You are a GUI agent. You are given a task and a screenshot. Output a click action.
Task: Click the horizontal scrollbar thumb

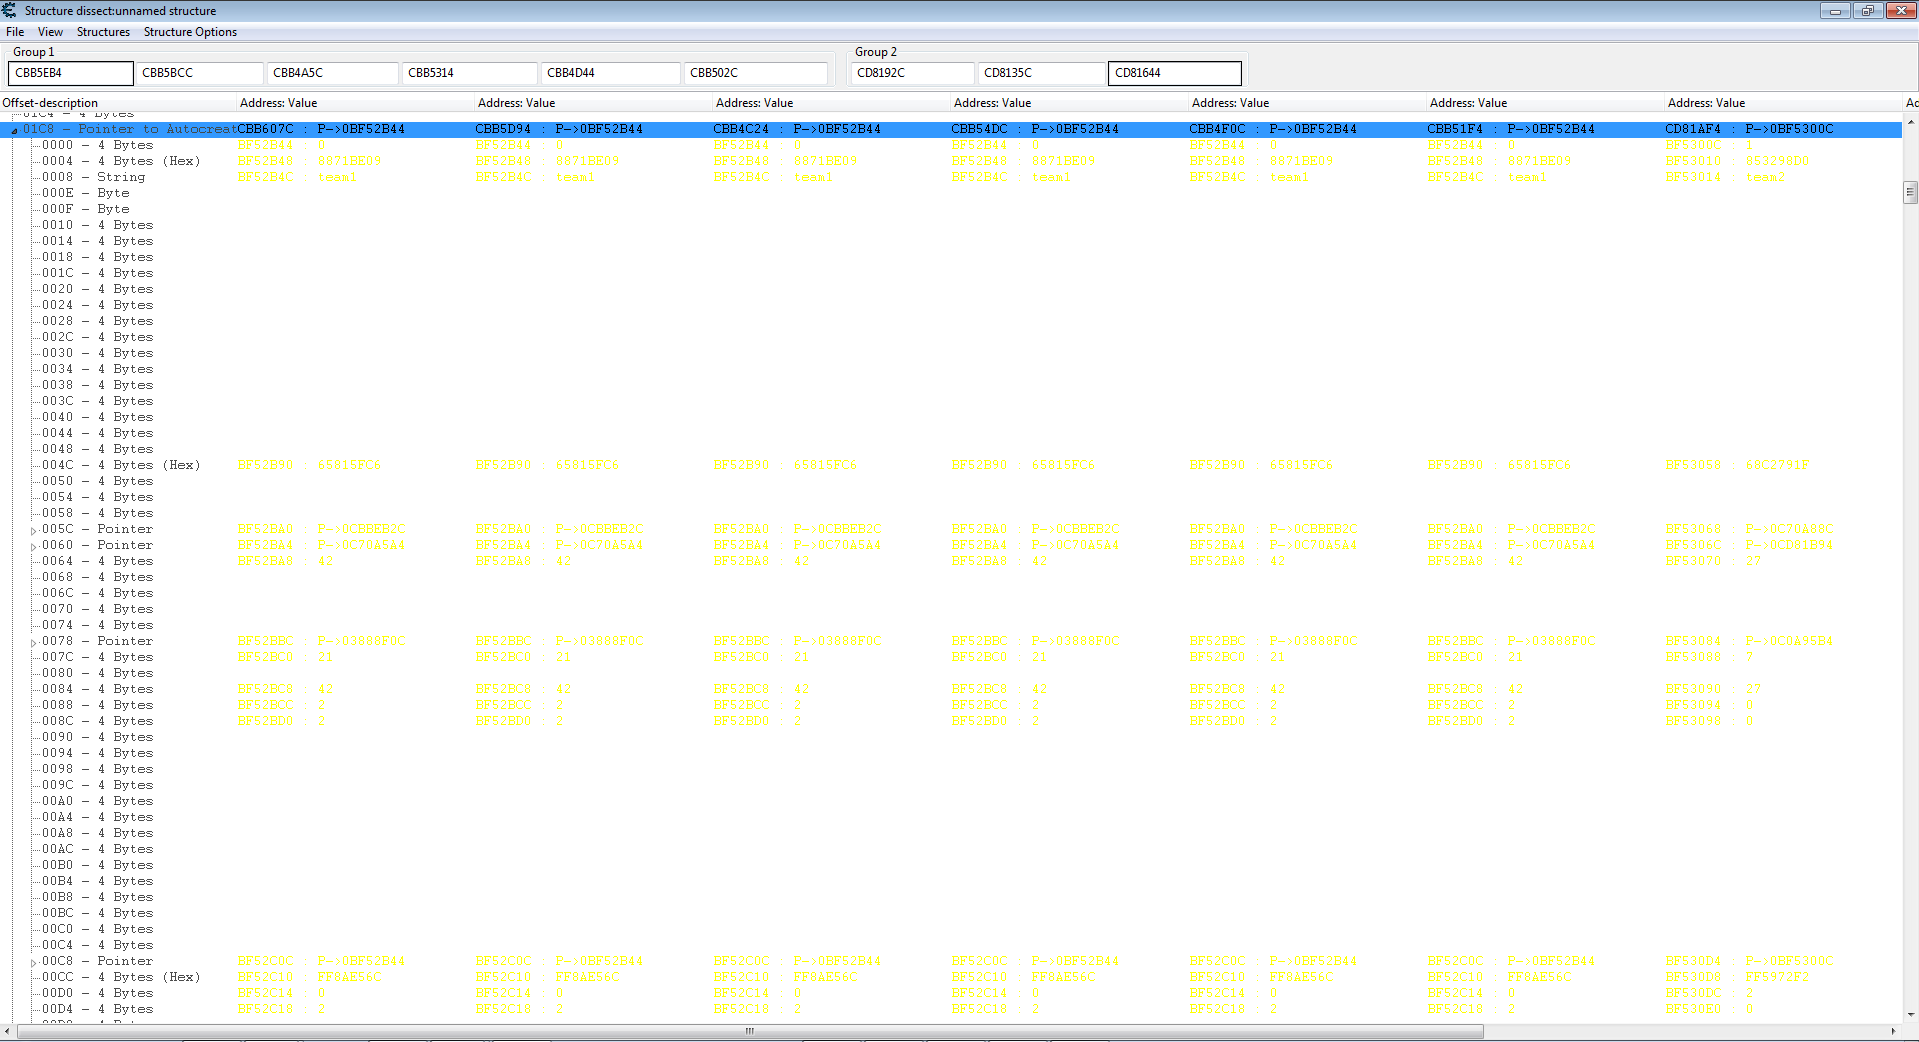(x=750, y=1031)
